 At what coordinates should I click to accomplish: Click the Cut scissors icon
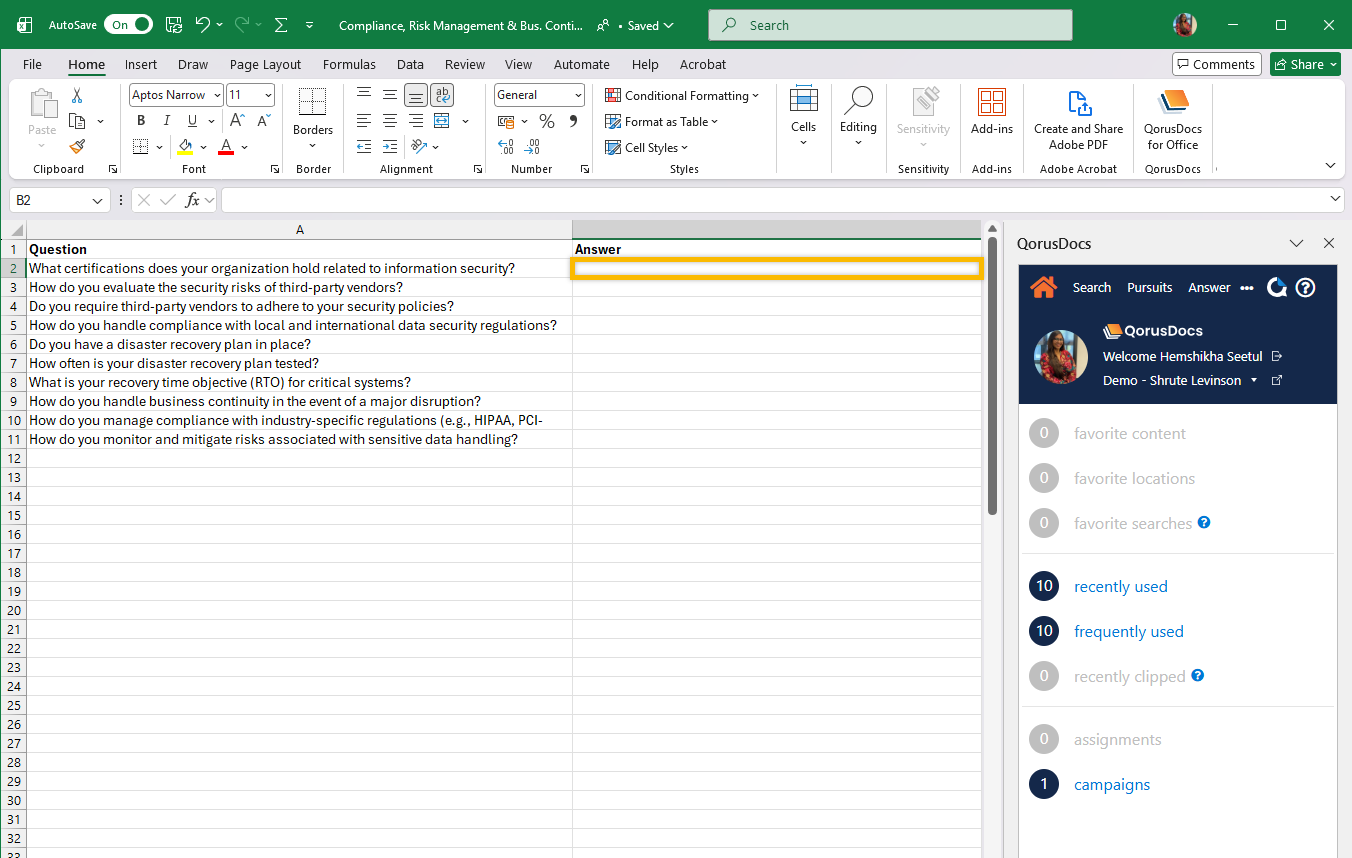pos(77,96)
